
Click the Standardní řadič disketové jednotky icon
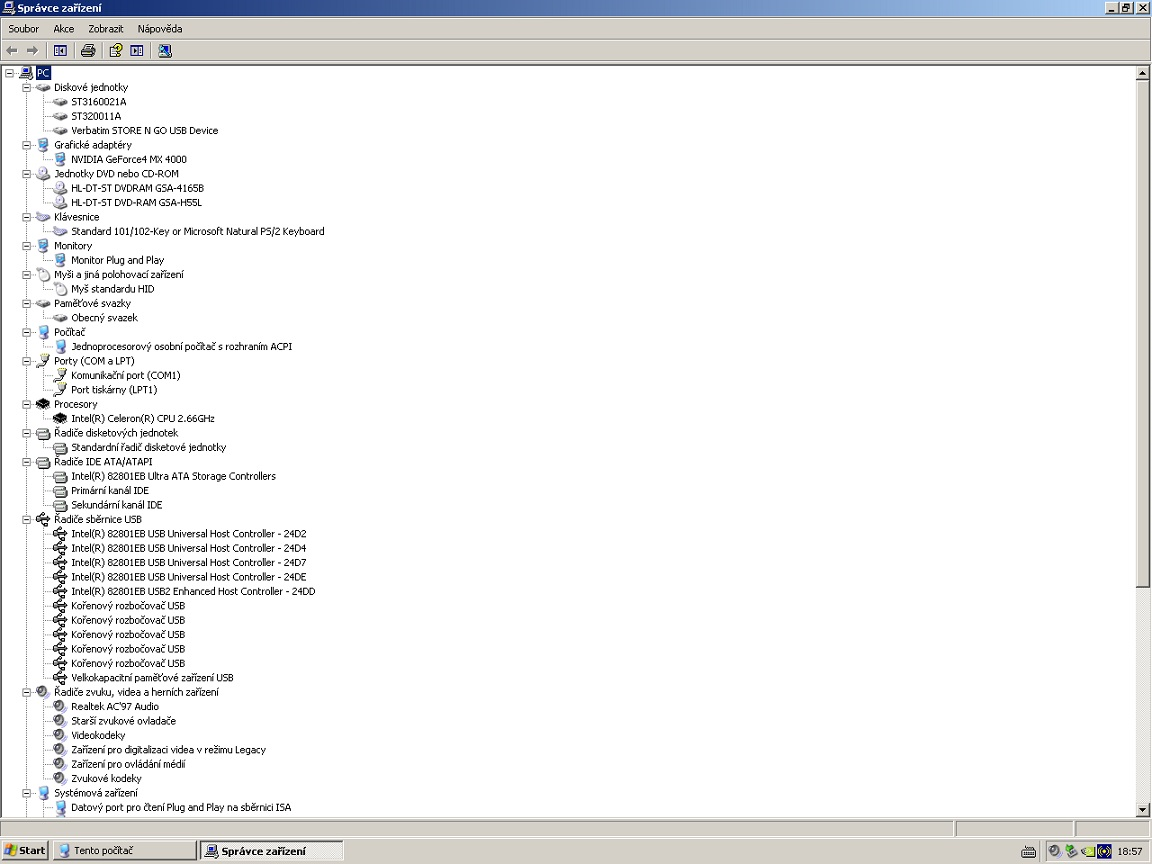pyautogui.click(x=60, y=447)
